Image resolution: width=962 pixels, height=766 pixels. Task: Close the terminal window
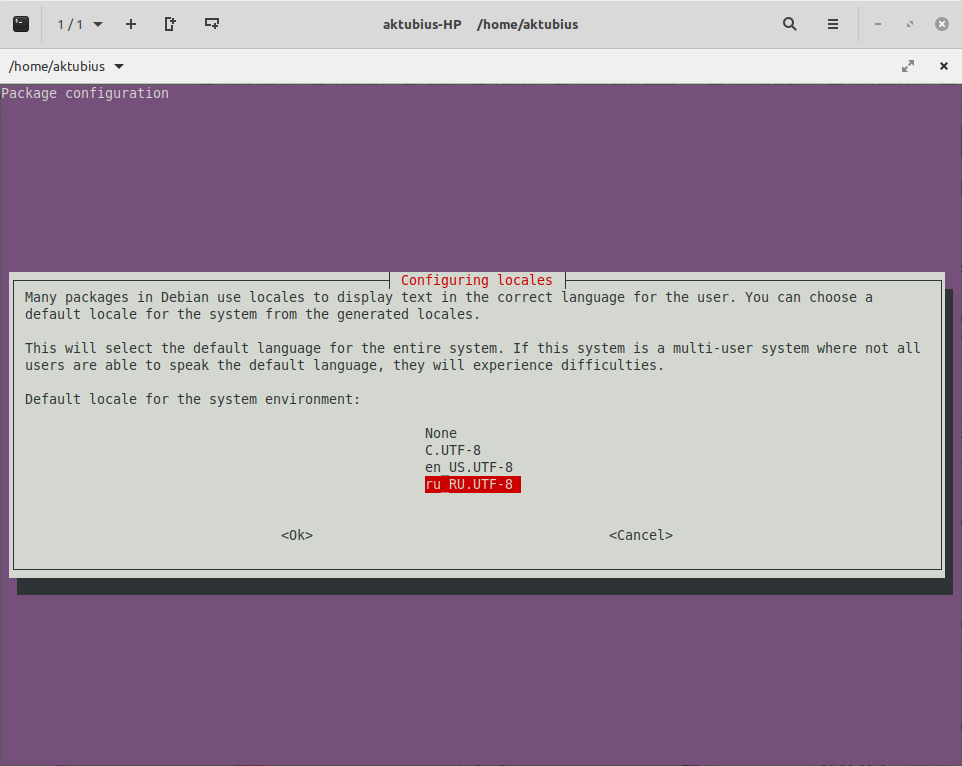[x=941, y=24]
